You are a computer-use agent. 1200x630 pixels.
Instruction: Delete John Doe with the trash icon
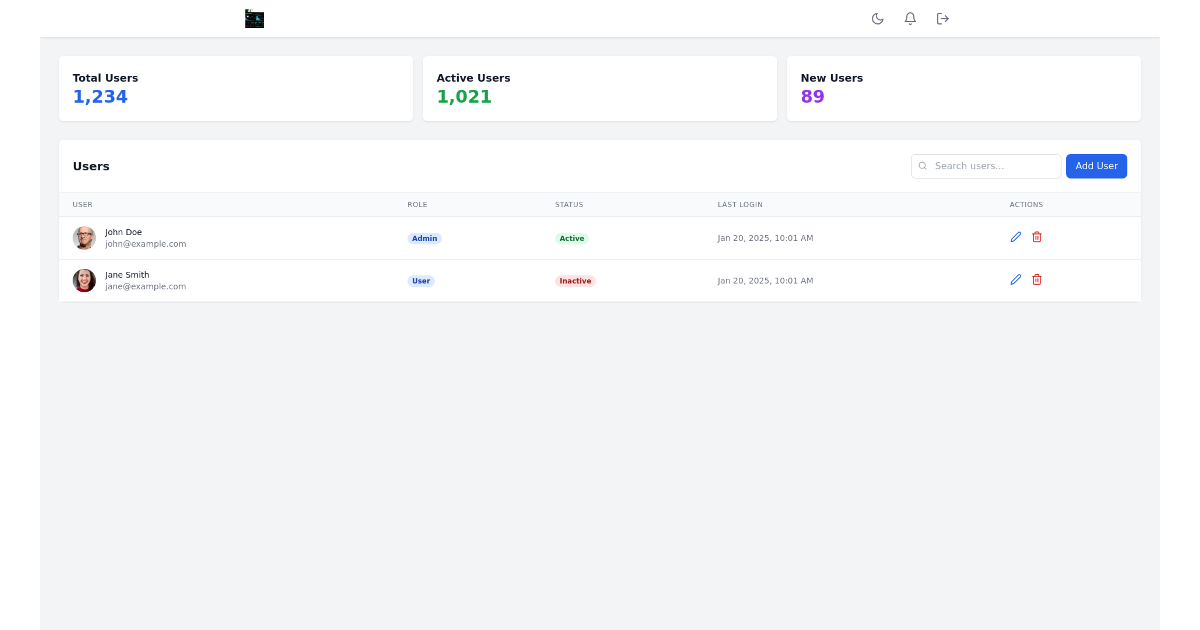[x=1037, y=237]
